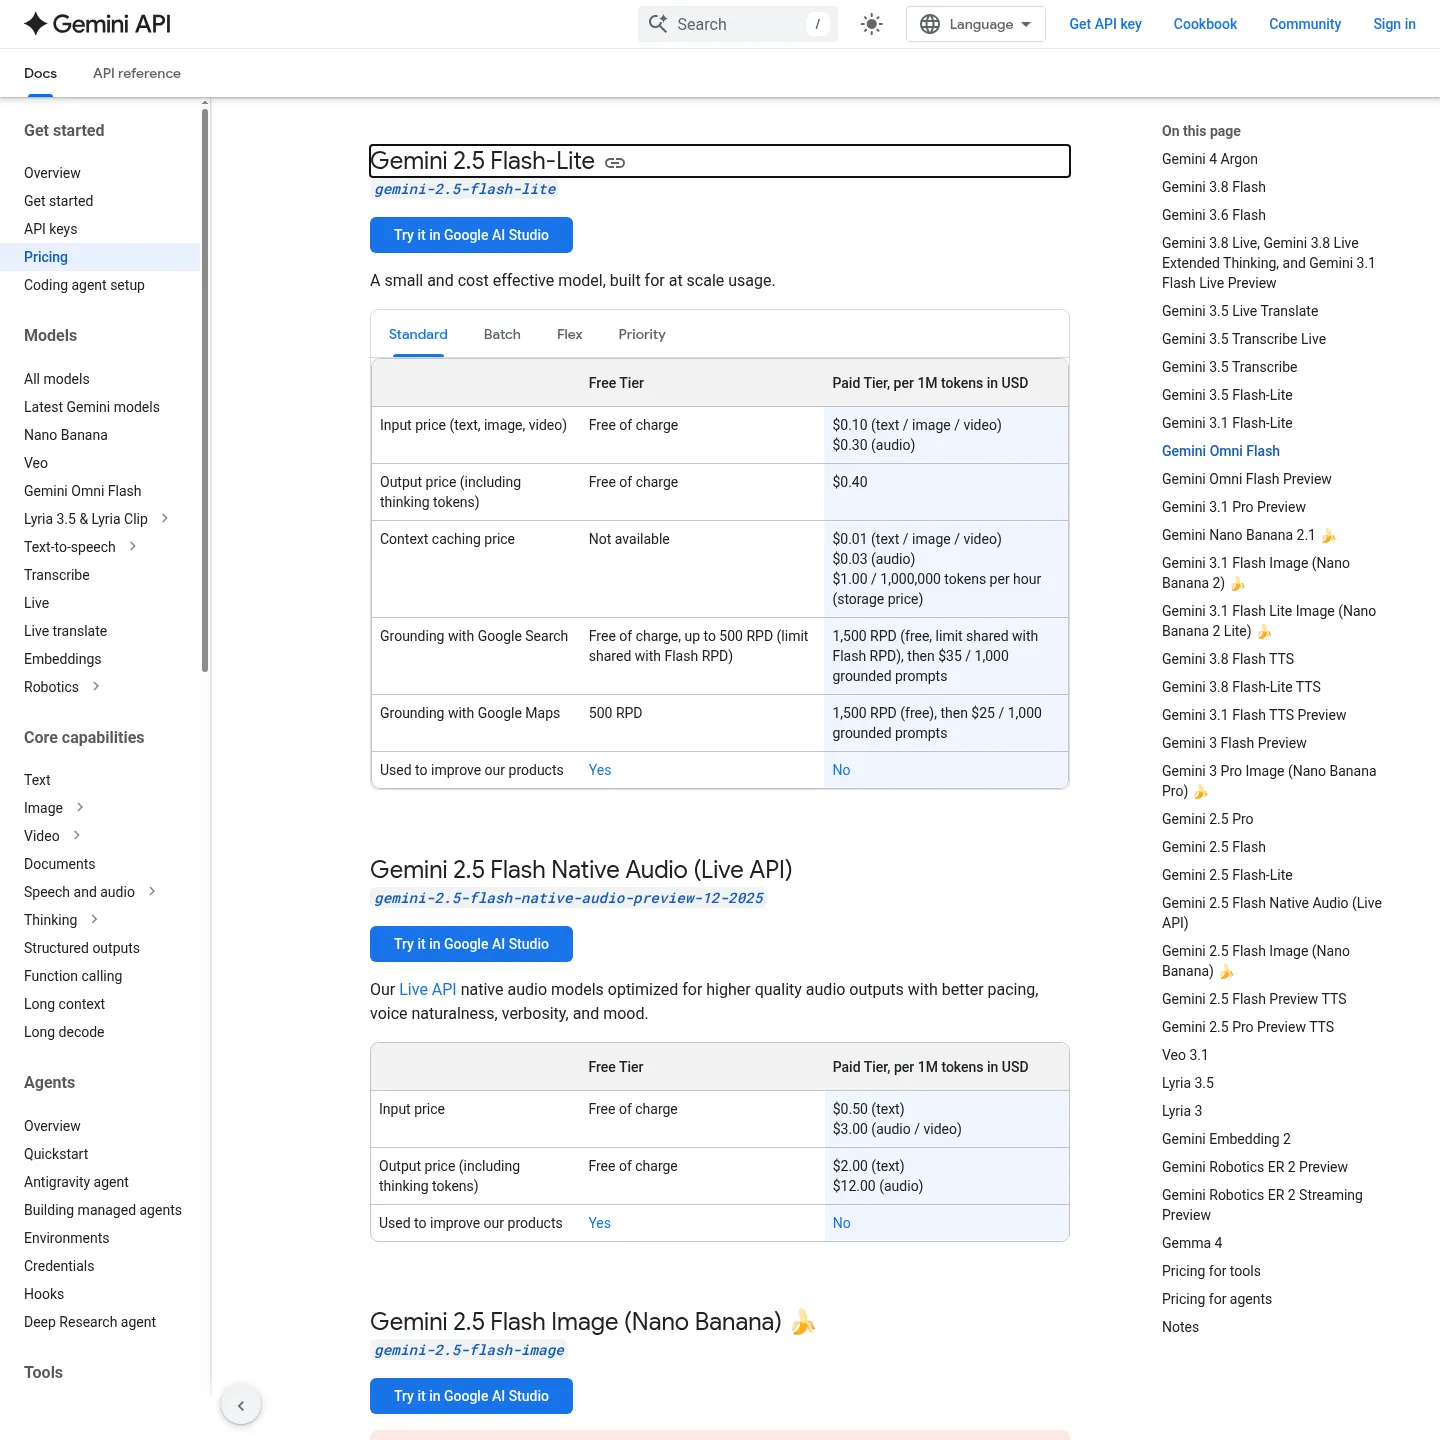The height and width of the screenshot is (1440, 1440).
Task: Open Nano Banana in the sidebar
Action: [x=66, y=435]
